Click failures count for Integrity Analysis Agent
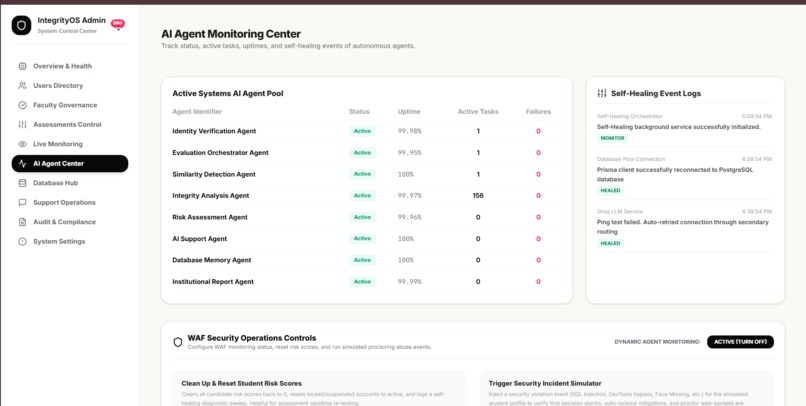The image size is (806, 406). (538, 196)
